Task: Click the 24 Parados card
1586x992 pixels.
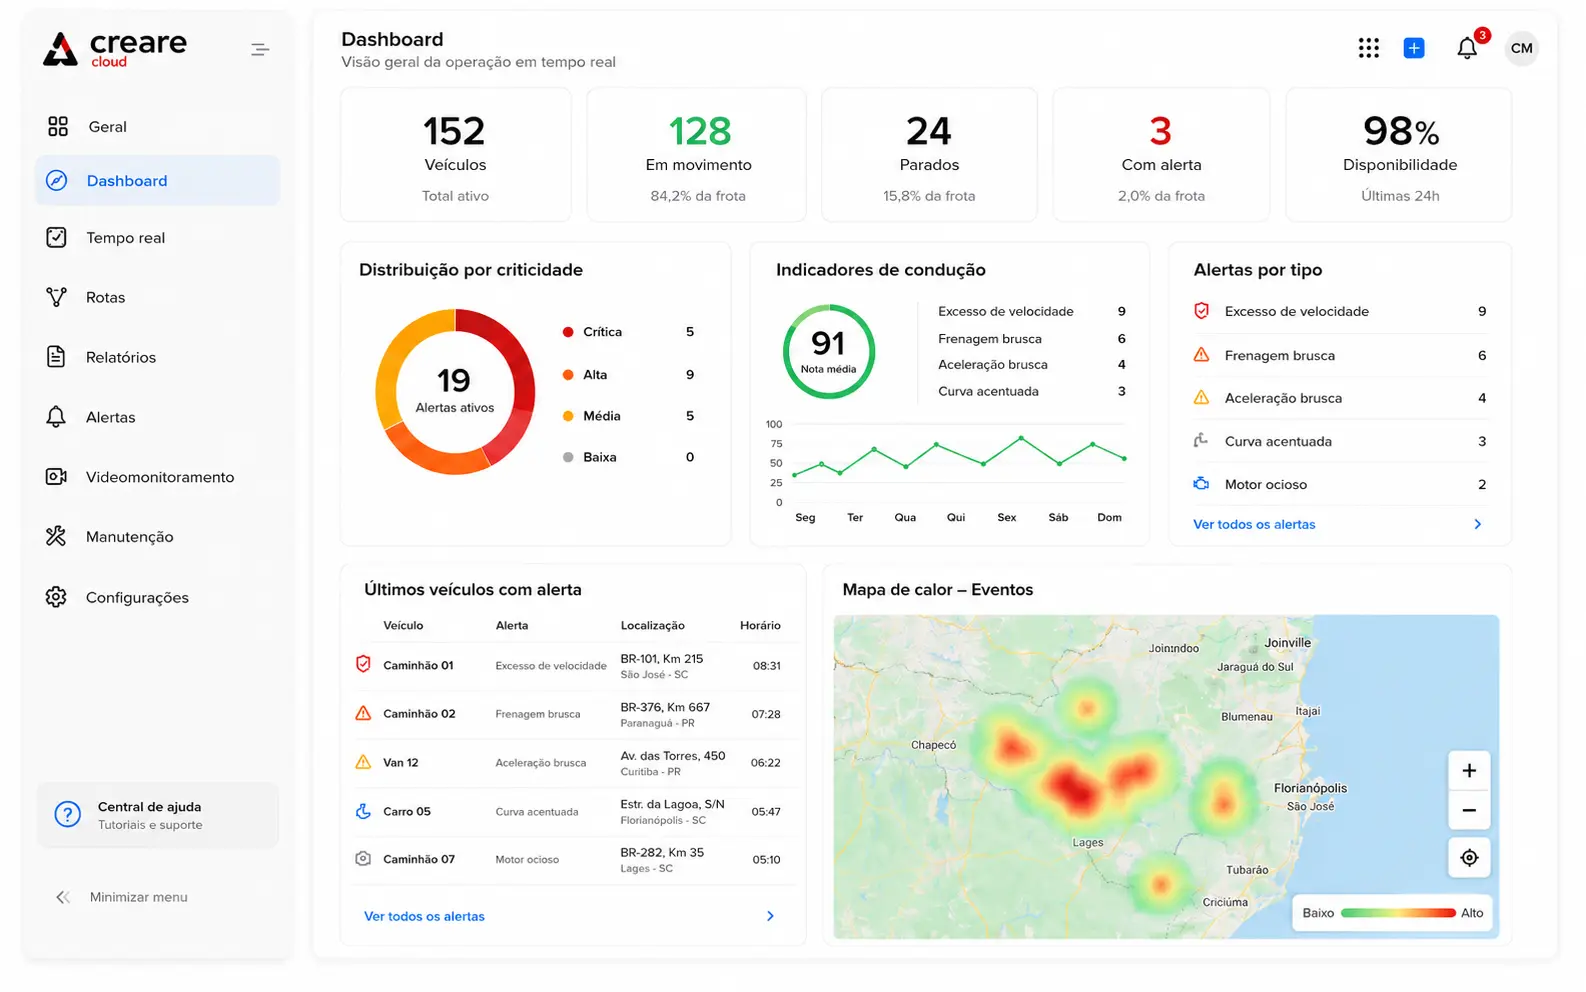Action: click(x=929, y=154)
